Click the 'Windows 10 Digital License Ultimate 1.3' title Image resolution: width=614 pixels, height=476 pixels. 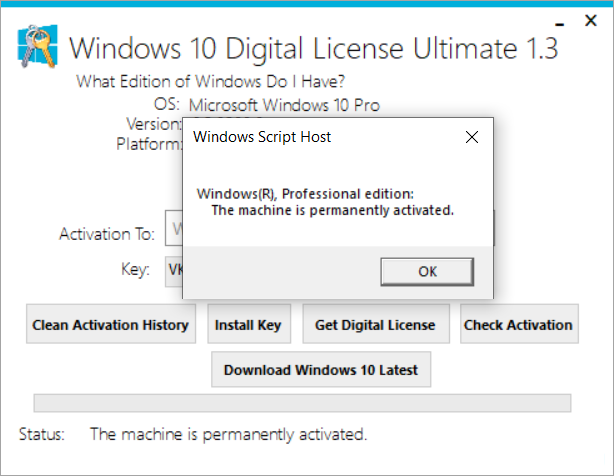[314, 49]
